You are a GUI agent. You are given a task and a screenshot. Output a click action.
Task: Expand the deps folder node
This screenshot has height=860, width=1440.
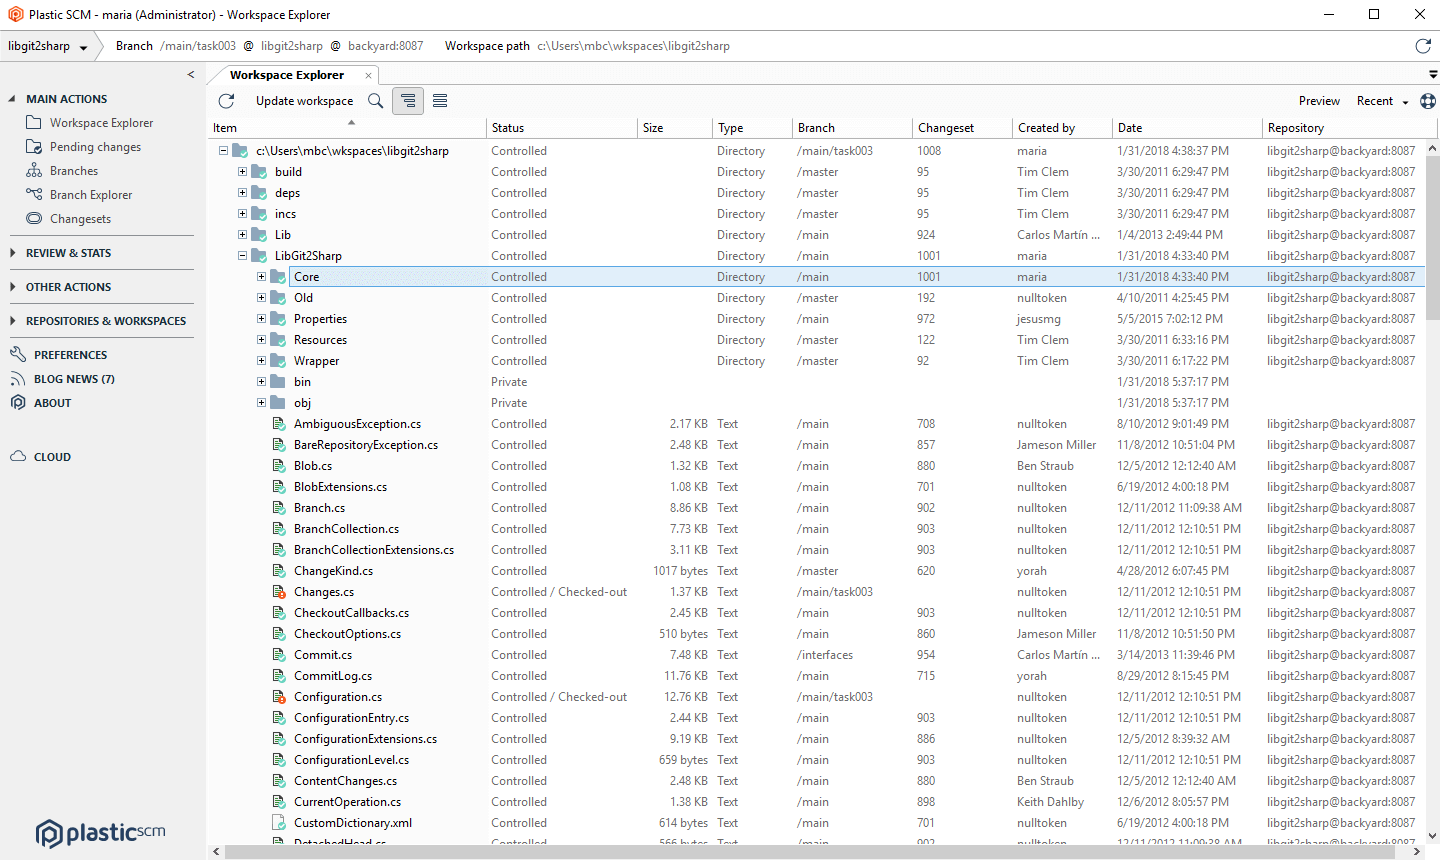point(242,193)
